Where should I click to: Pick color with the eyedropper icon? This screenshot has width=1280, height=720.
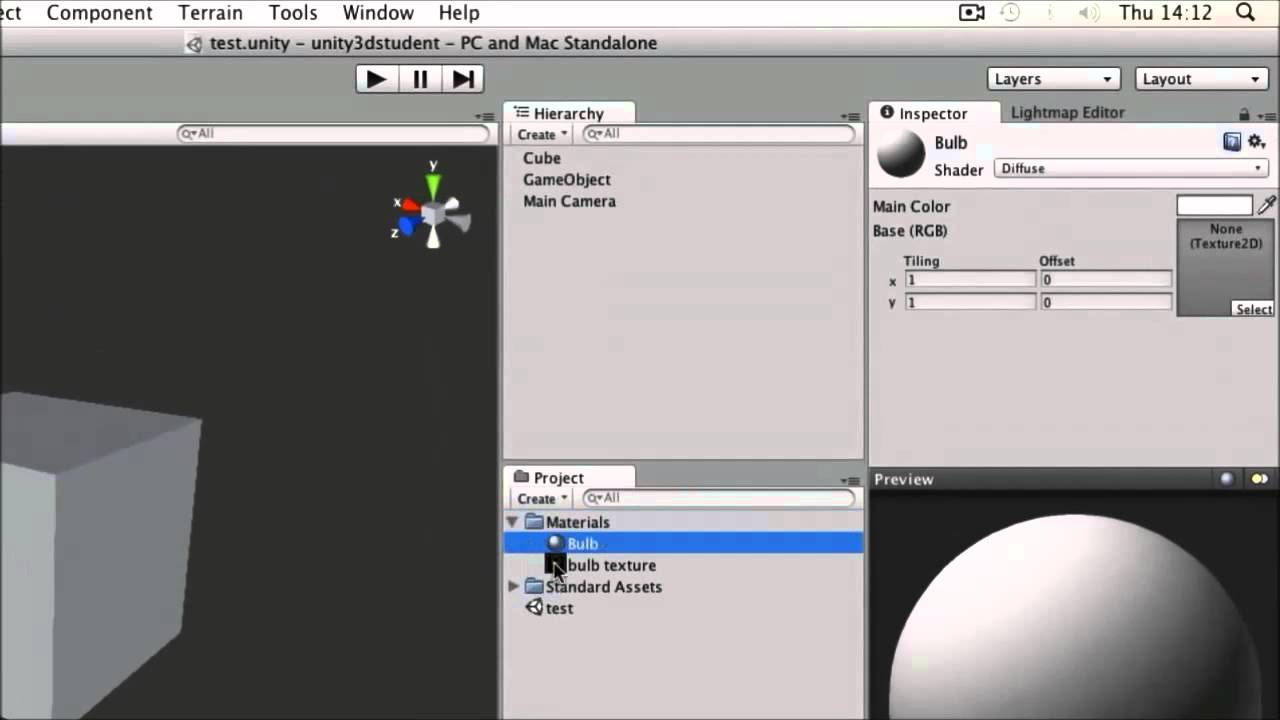pos(1267,205)
